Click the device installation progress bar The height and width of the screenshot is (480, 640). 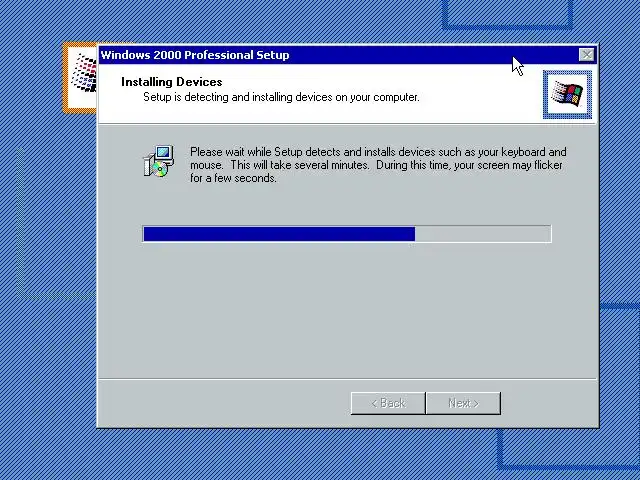click(347, 234)
